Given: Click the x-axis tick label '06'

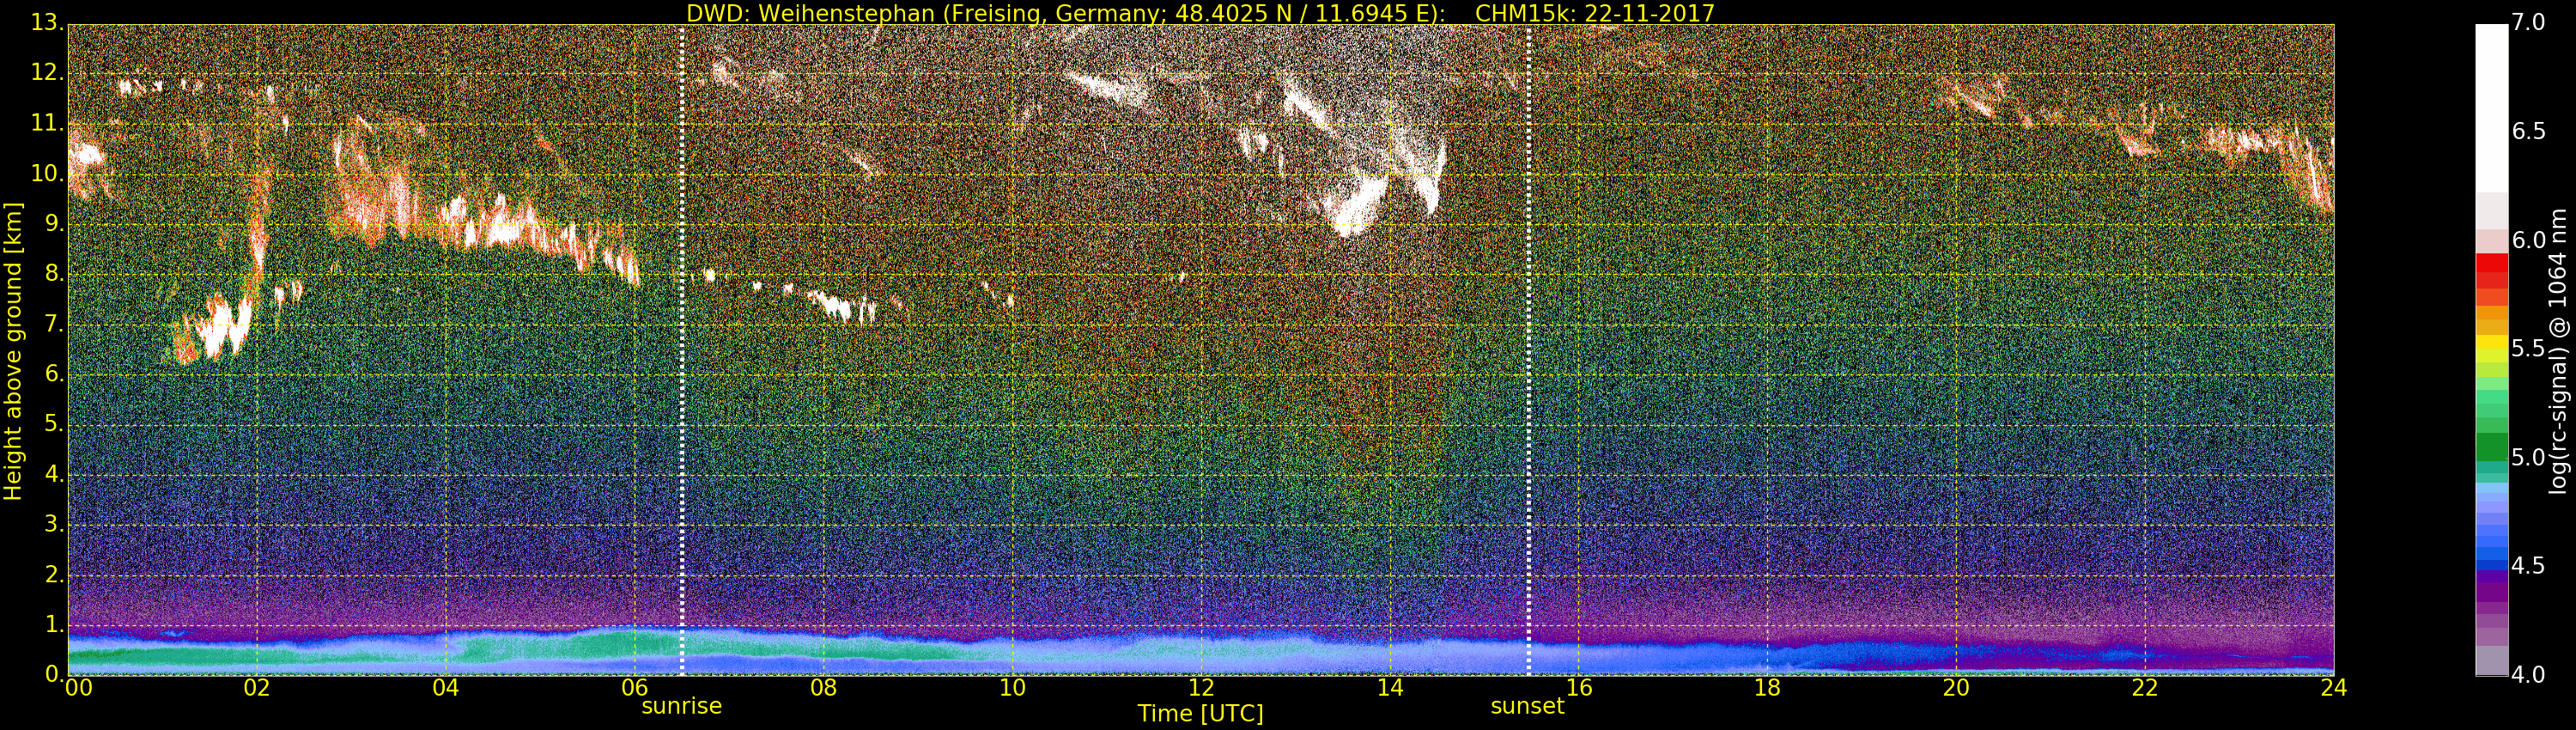Looking at the screenshot, I should point(635,687).
